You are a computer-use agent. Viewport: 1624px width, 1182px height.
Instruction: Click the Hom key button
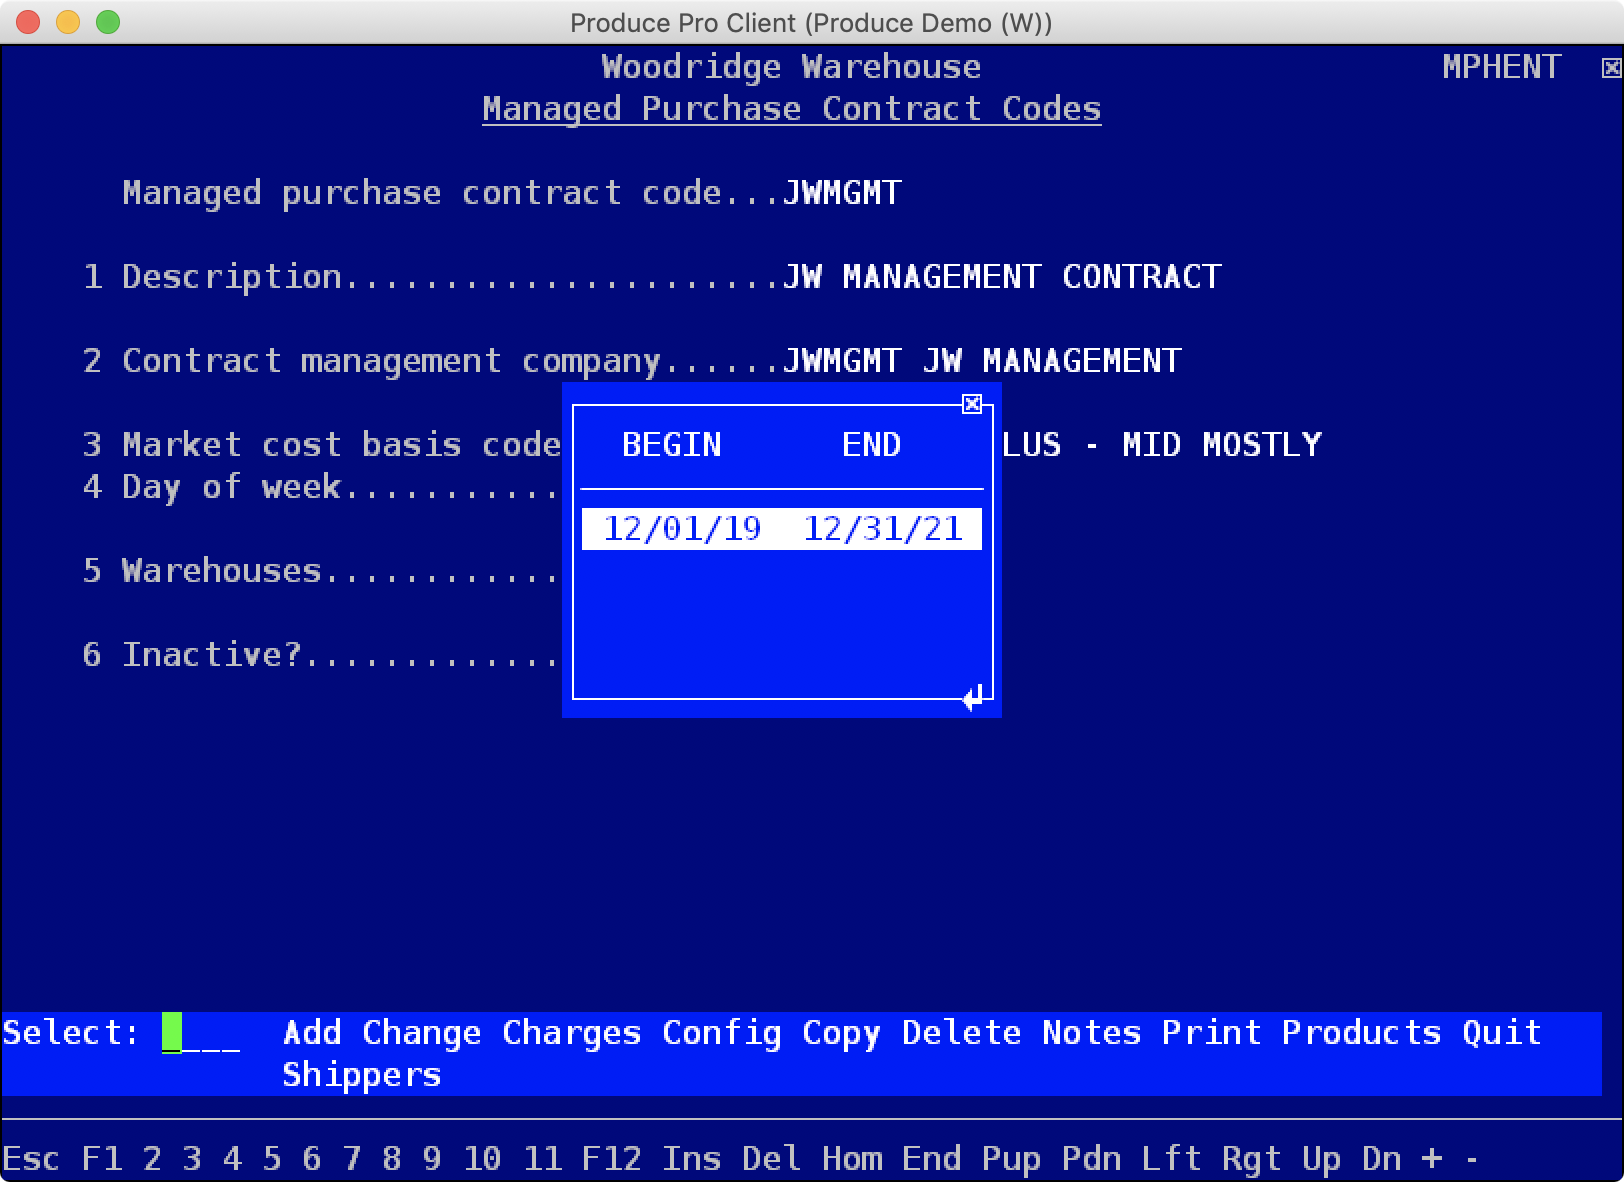[852, 1159]
